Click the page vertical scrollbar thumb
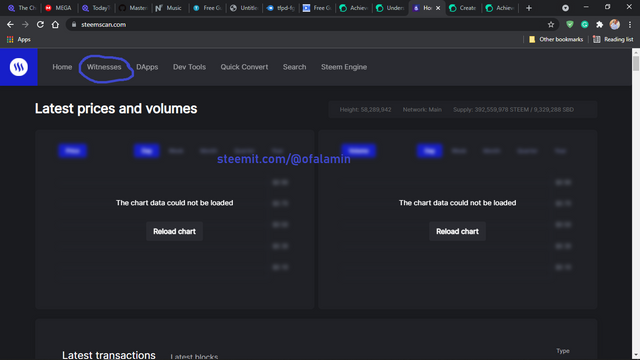The image size is (640, 360). point(636,64)
